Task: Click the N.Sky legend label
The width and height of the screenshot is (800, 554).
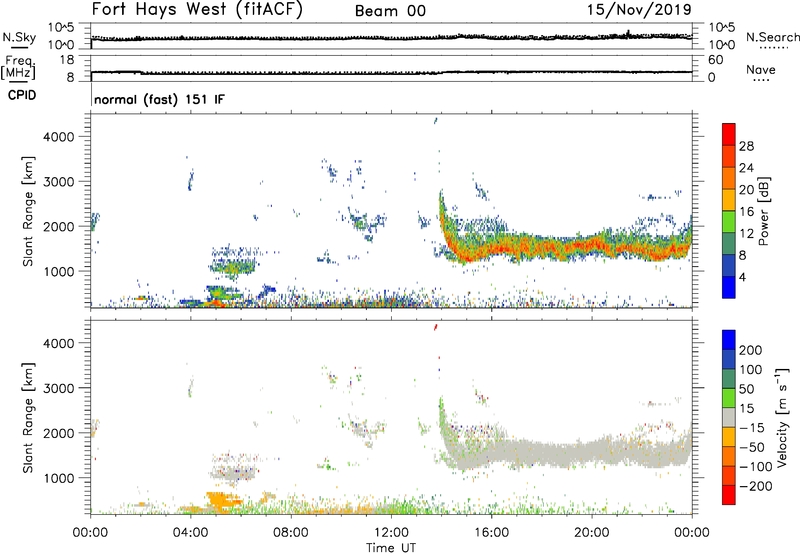Action: click(19, 37)
